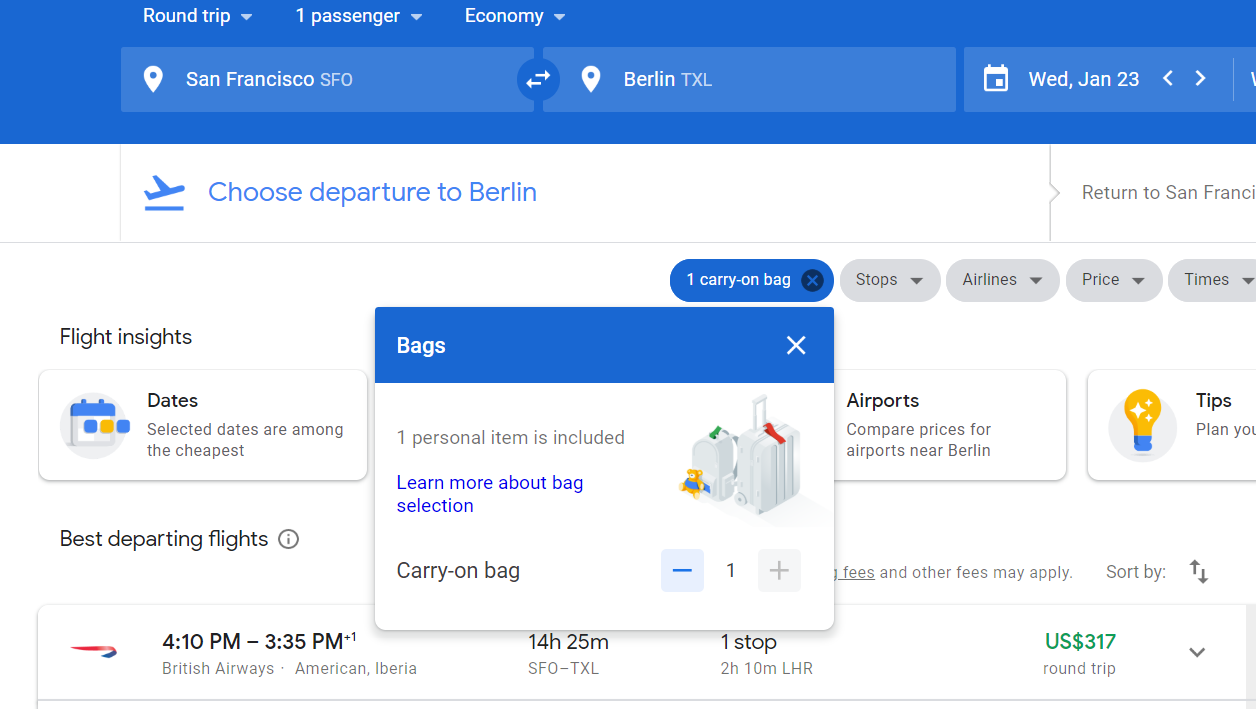Screen dimensions: 1256x709
Task: Increase carry-on bag count
Action: 779,571
